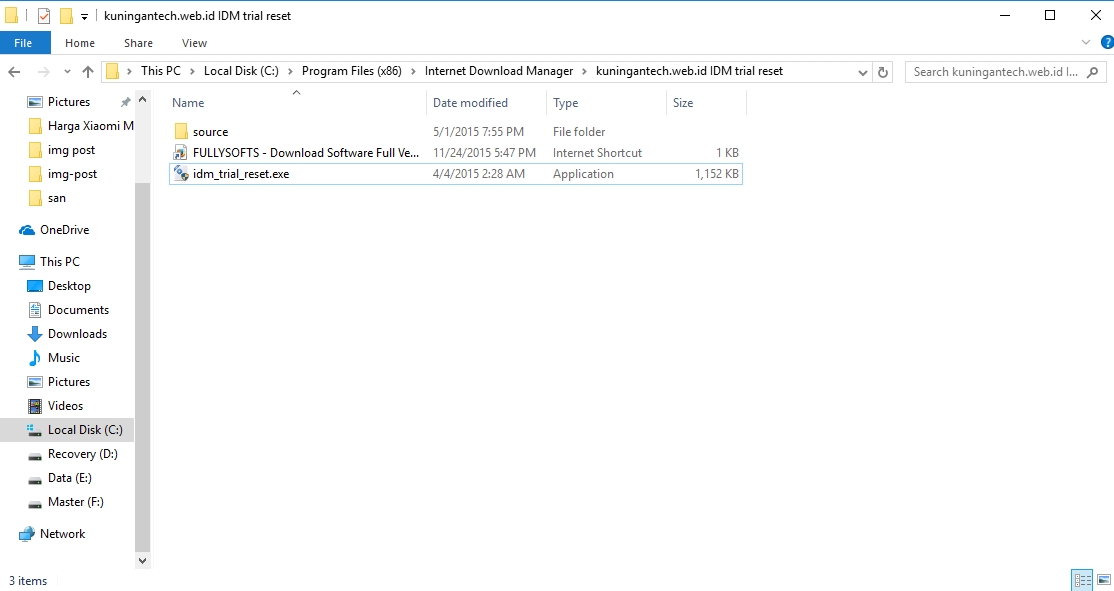Open Harga Xiaomi folder in sidebar
The height and width of the screenshot is (591, 1114).
tap(80, 126)
